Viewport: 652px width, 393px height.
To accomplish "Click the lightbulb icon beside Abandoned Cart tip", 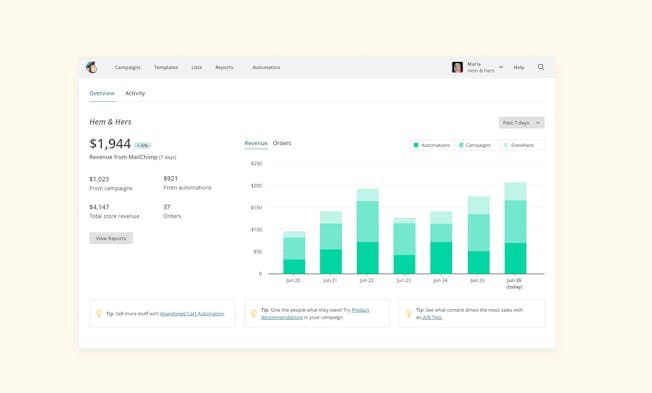I will point(99,313).
